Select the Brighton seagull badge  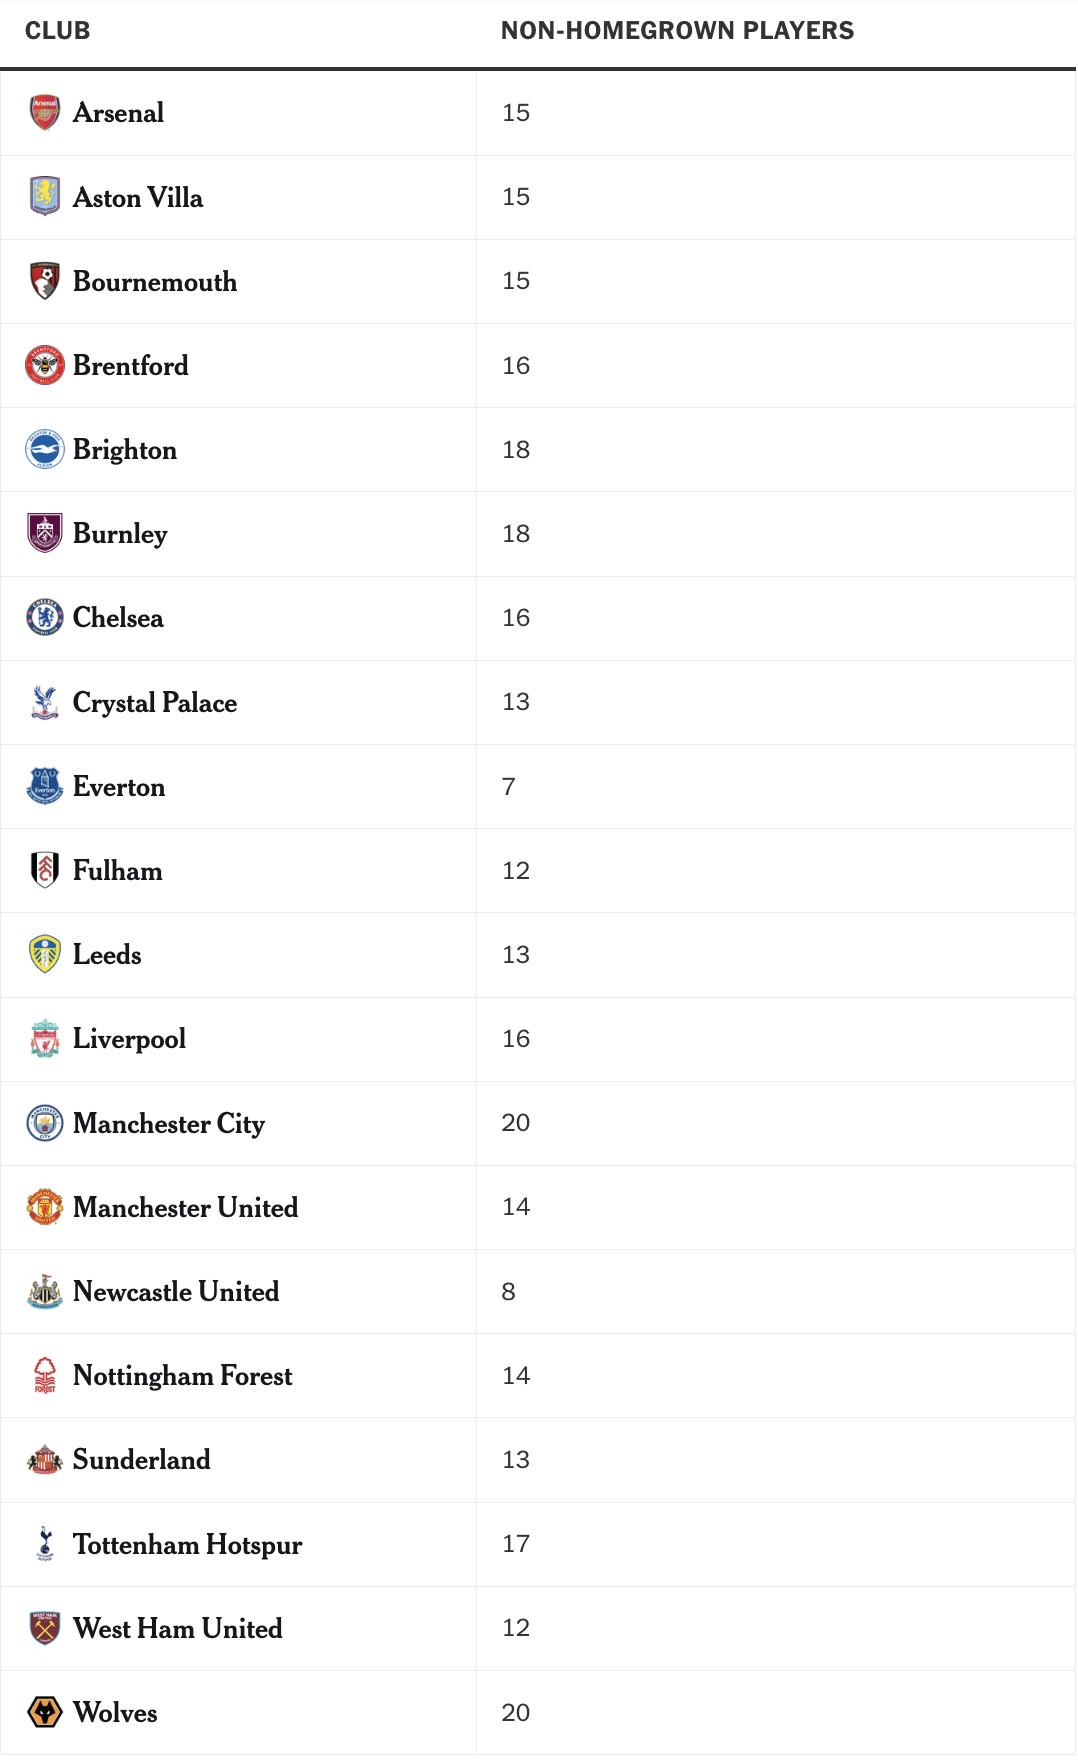click(45, 450)
